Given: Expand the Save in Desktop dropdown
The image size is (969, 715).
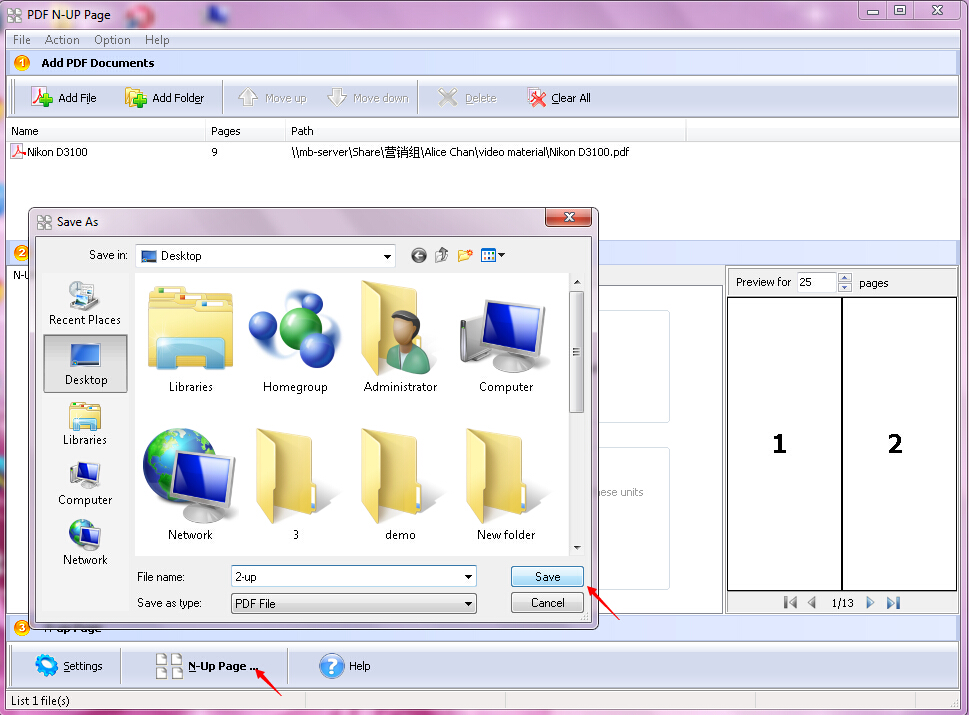Looking at the screenshot, I should [x=387, y=256].
